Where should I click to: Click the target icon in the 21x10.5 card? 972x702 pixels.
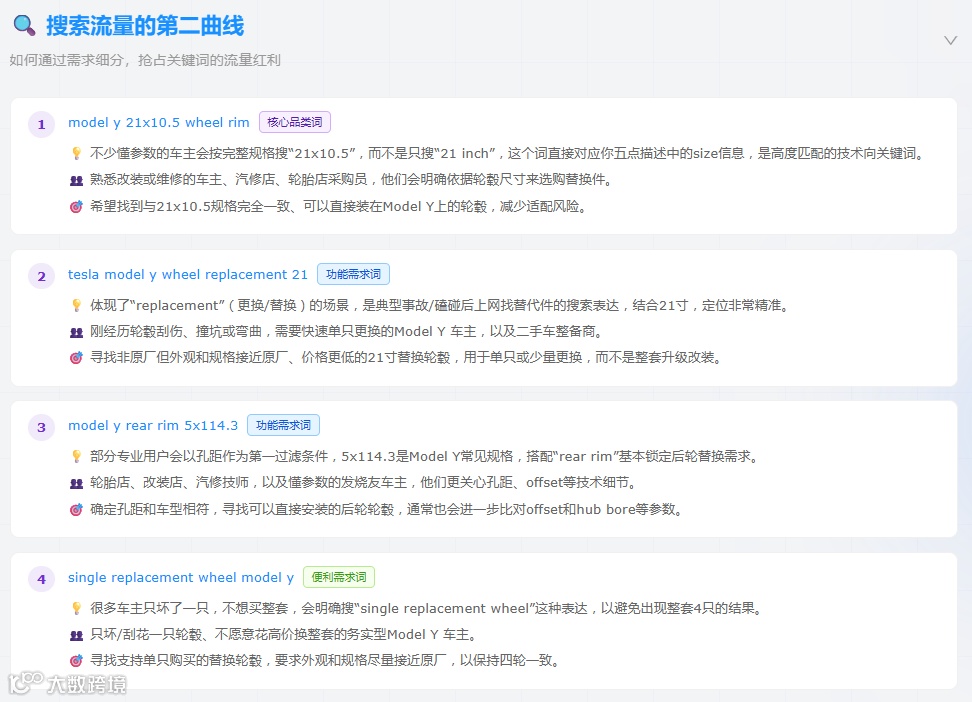click(x=76, y=207)
